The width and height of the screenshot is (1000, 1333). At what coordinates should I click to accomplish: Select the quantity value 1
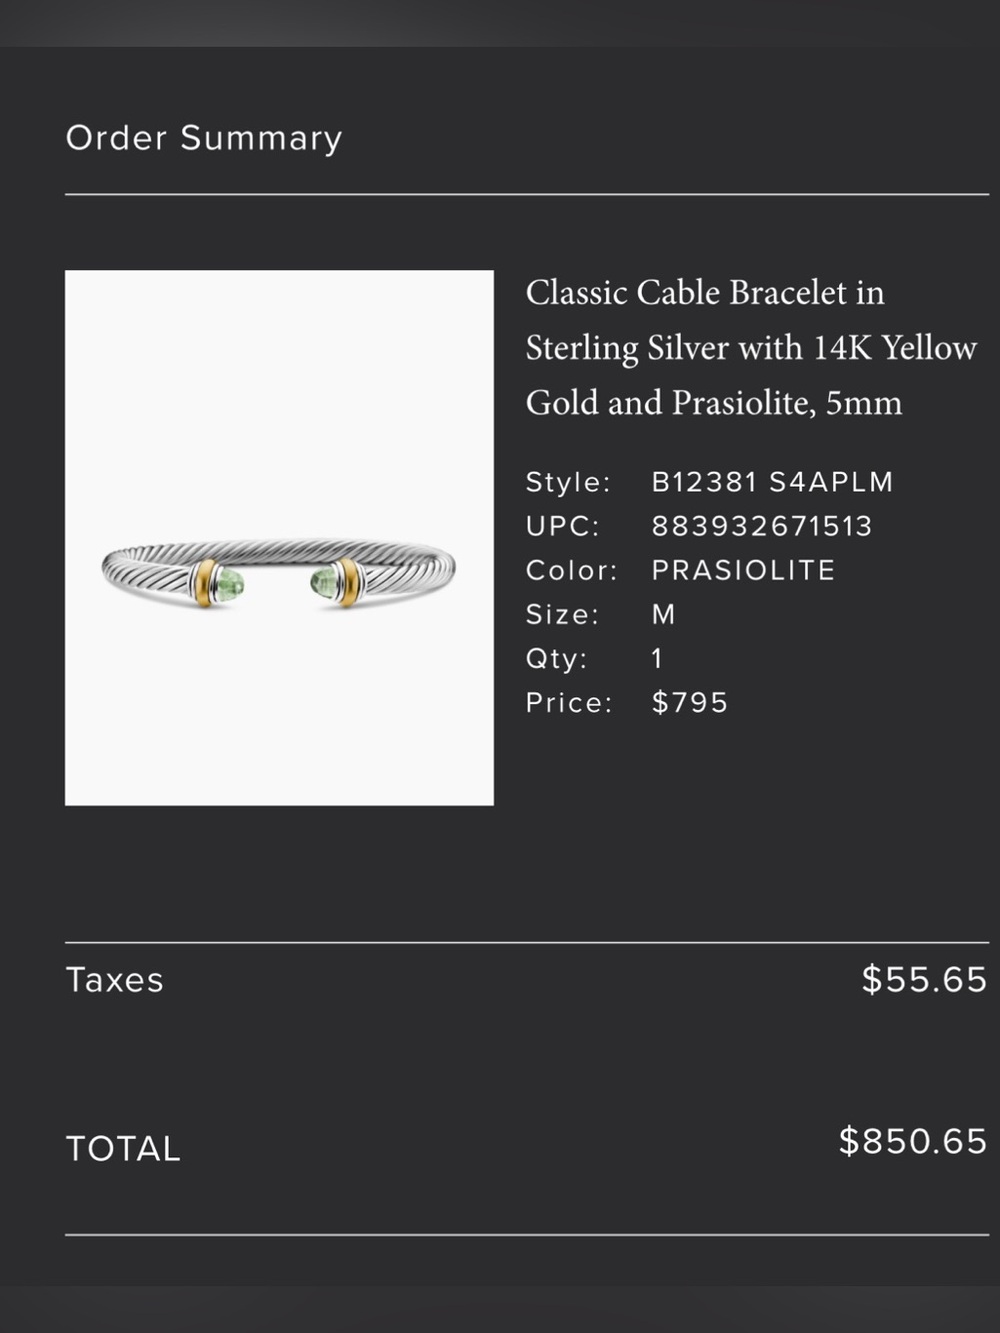point(657,658)
